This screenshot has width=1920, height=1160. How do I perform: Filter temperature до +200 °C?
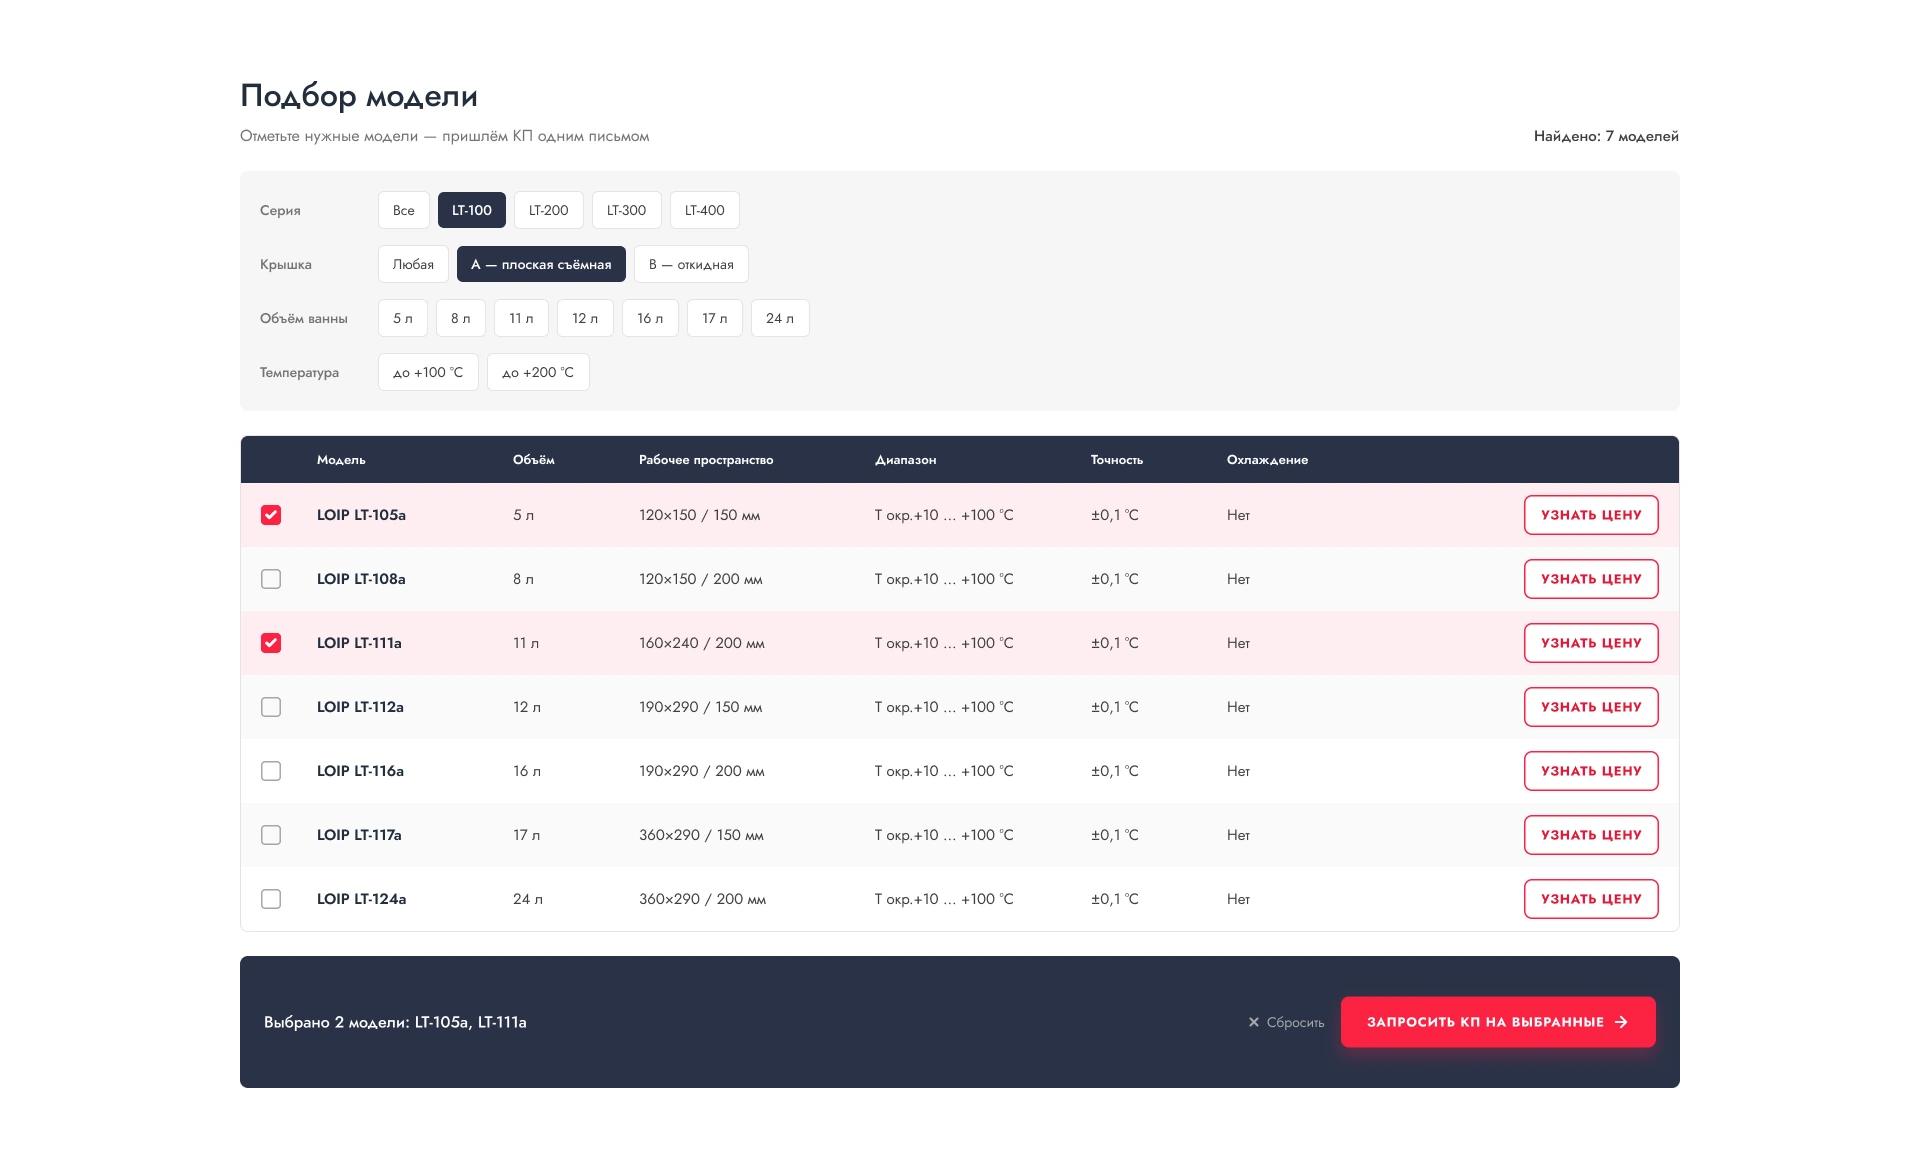(538, 372)
